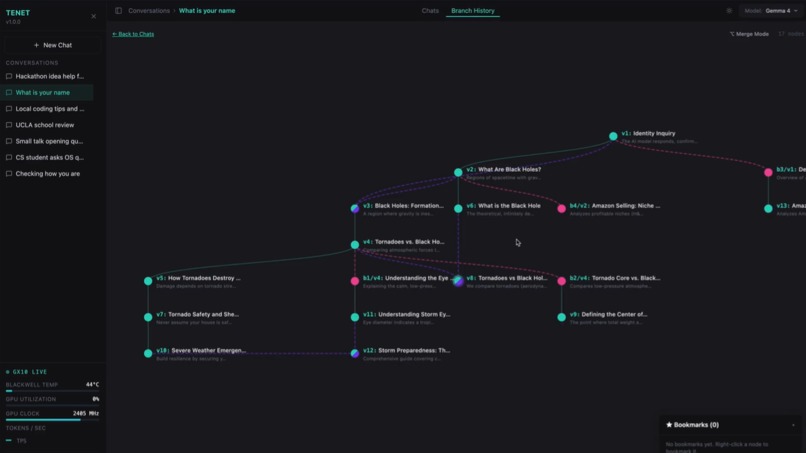806x453 pixels.
Task: Click the 'v12: Storm Preparedness' label
Action: [x=406, y=351]
